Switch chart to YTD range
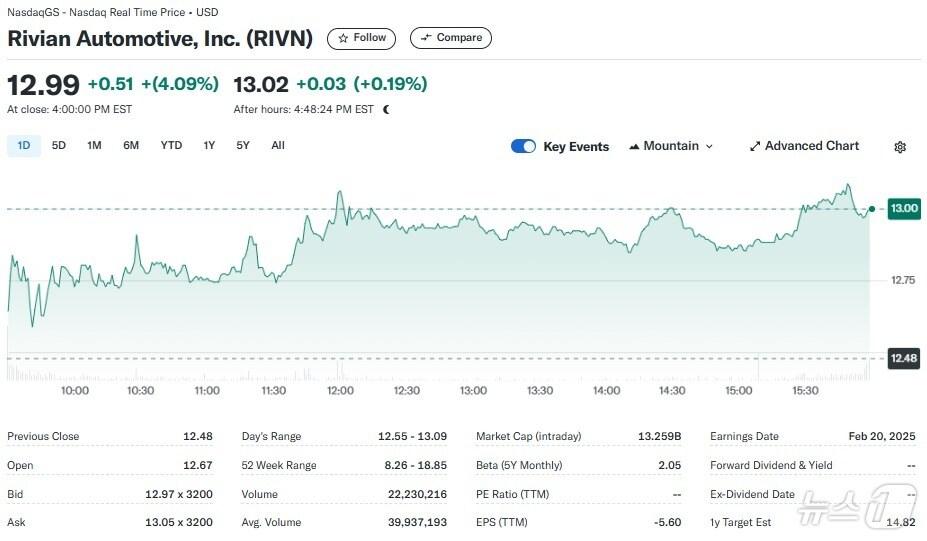This screenshot has width=927, height=541. click(x=171, y=146)
